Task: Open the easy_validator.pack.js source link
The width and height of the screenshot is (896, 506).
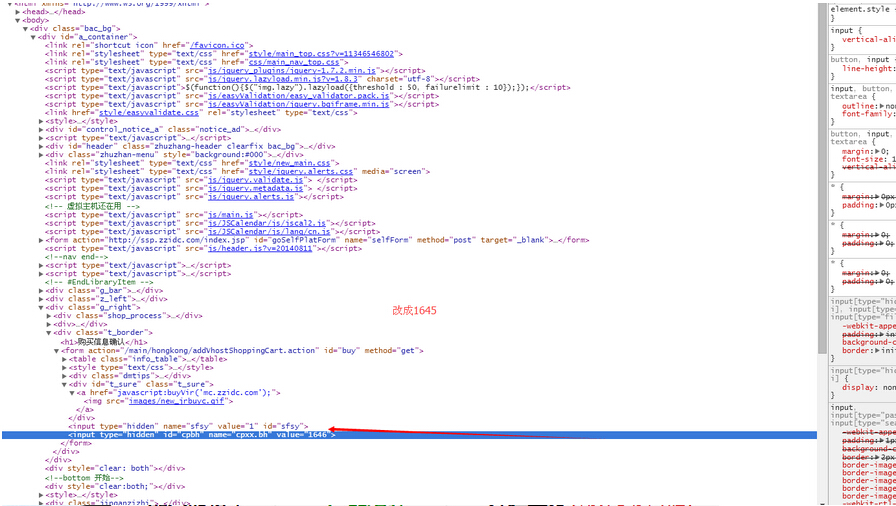Action: click(298, 96)
